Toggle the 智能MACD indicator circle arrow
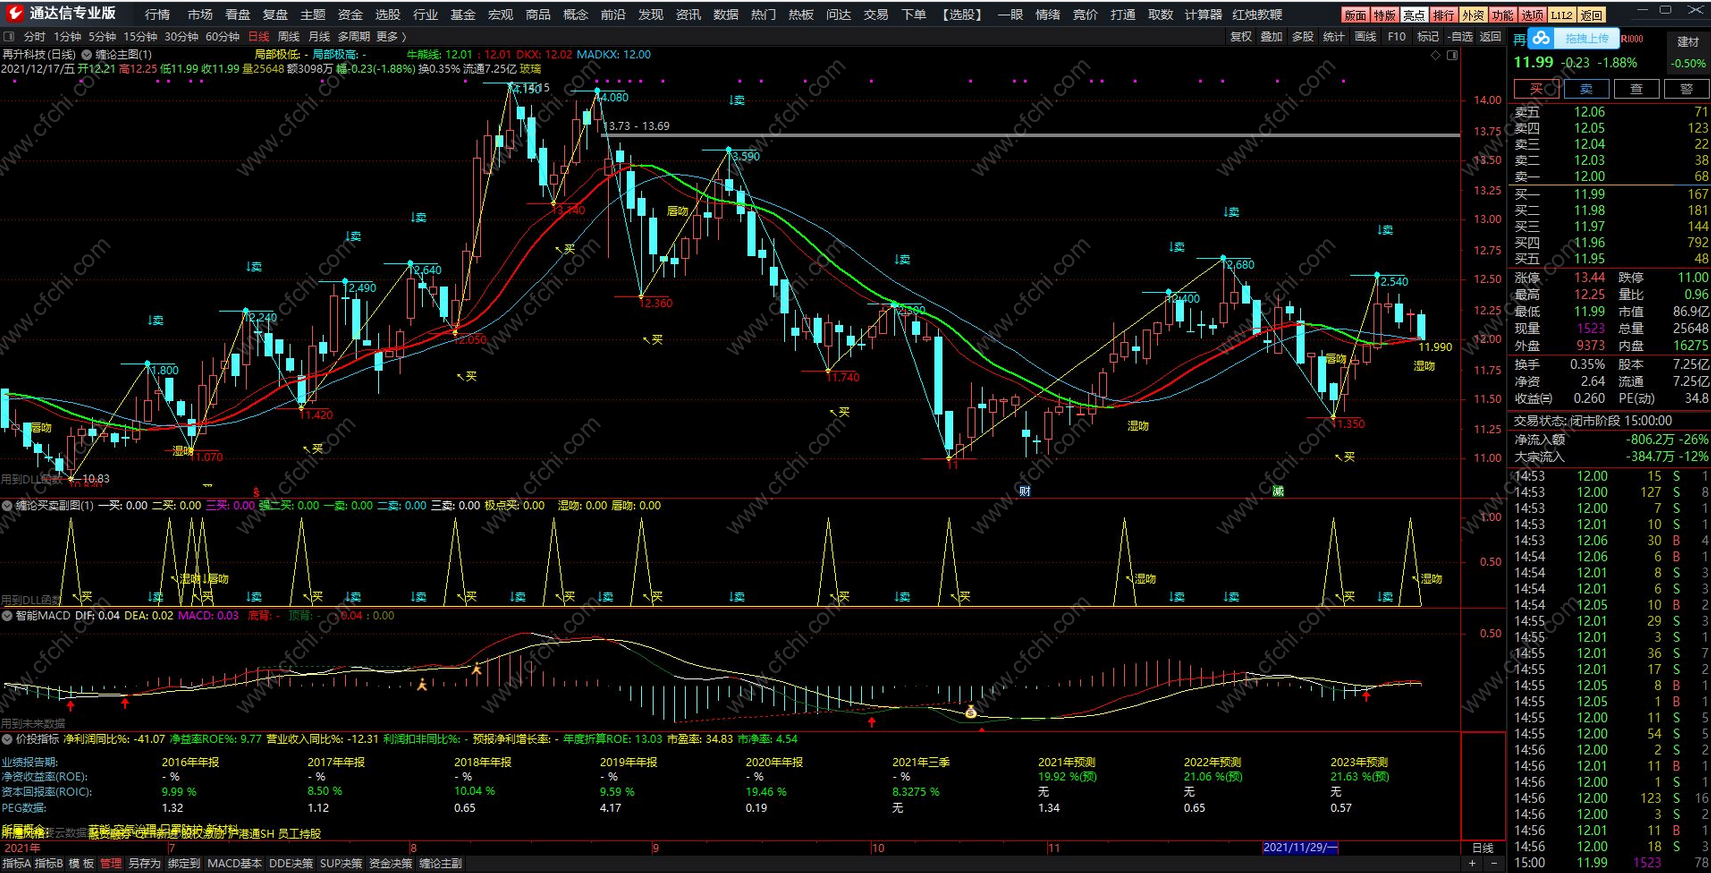The height and width of the screenshot is (873, 1711). click(x=7, y=616)
